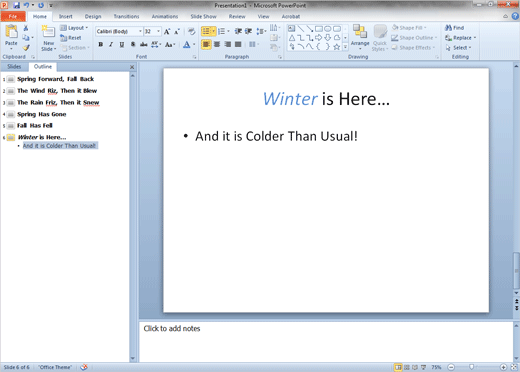Image resolution: width=520 pixels, height=372 pixels.
Task: Open the Layout dropdown
Action: pyautogui.click(x=74, y=28)
